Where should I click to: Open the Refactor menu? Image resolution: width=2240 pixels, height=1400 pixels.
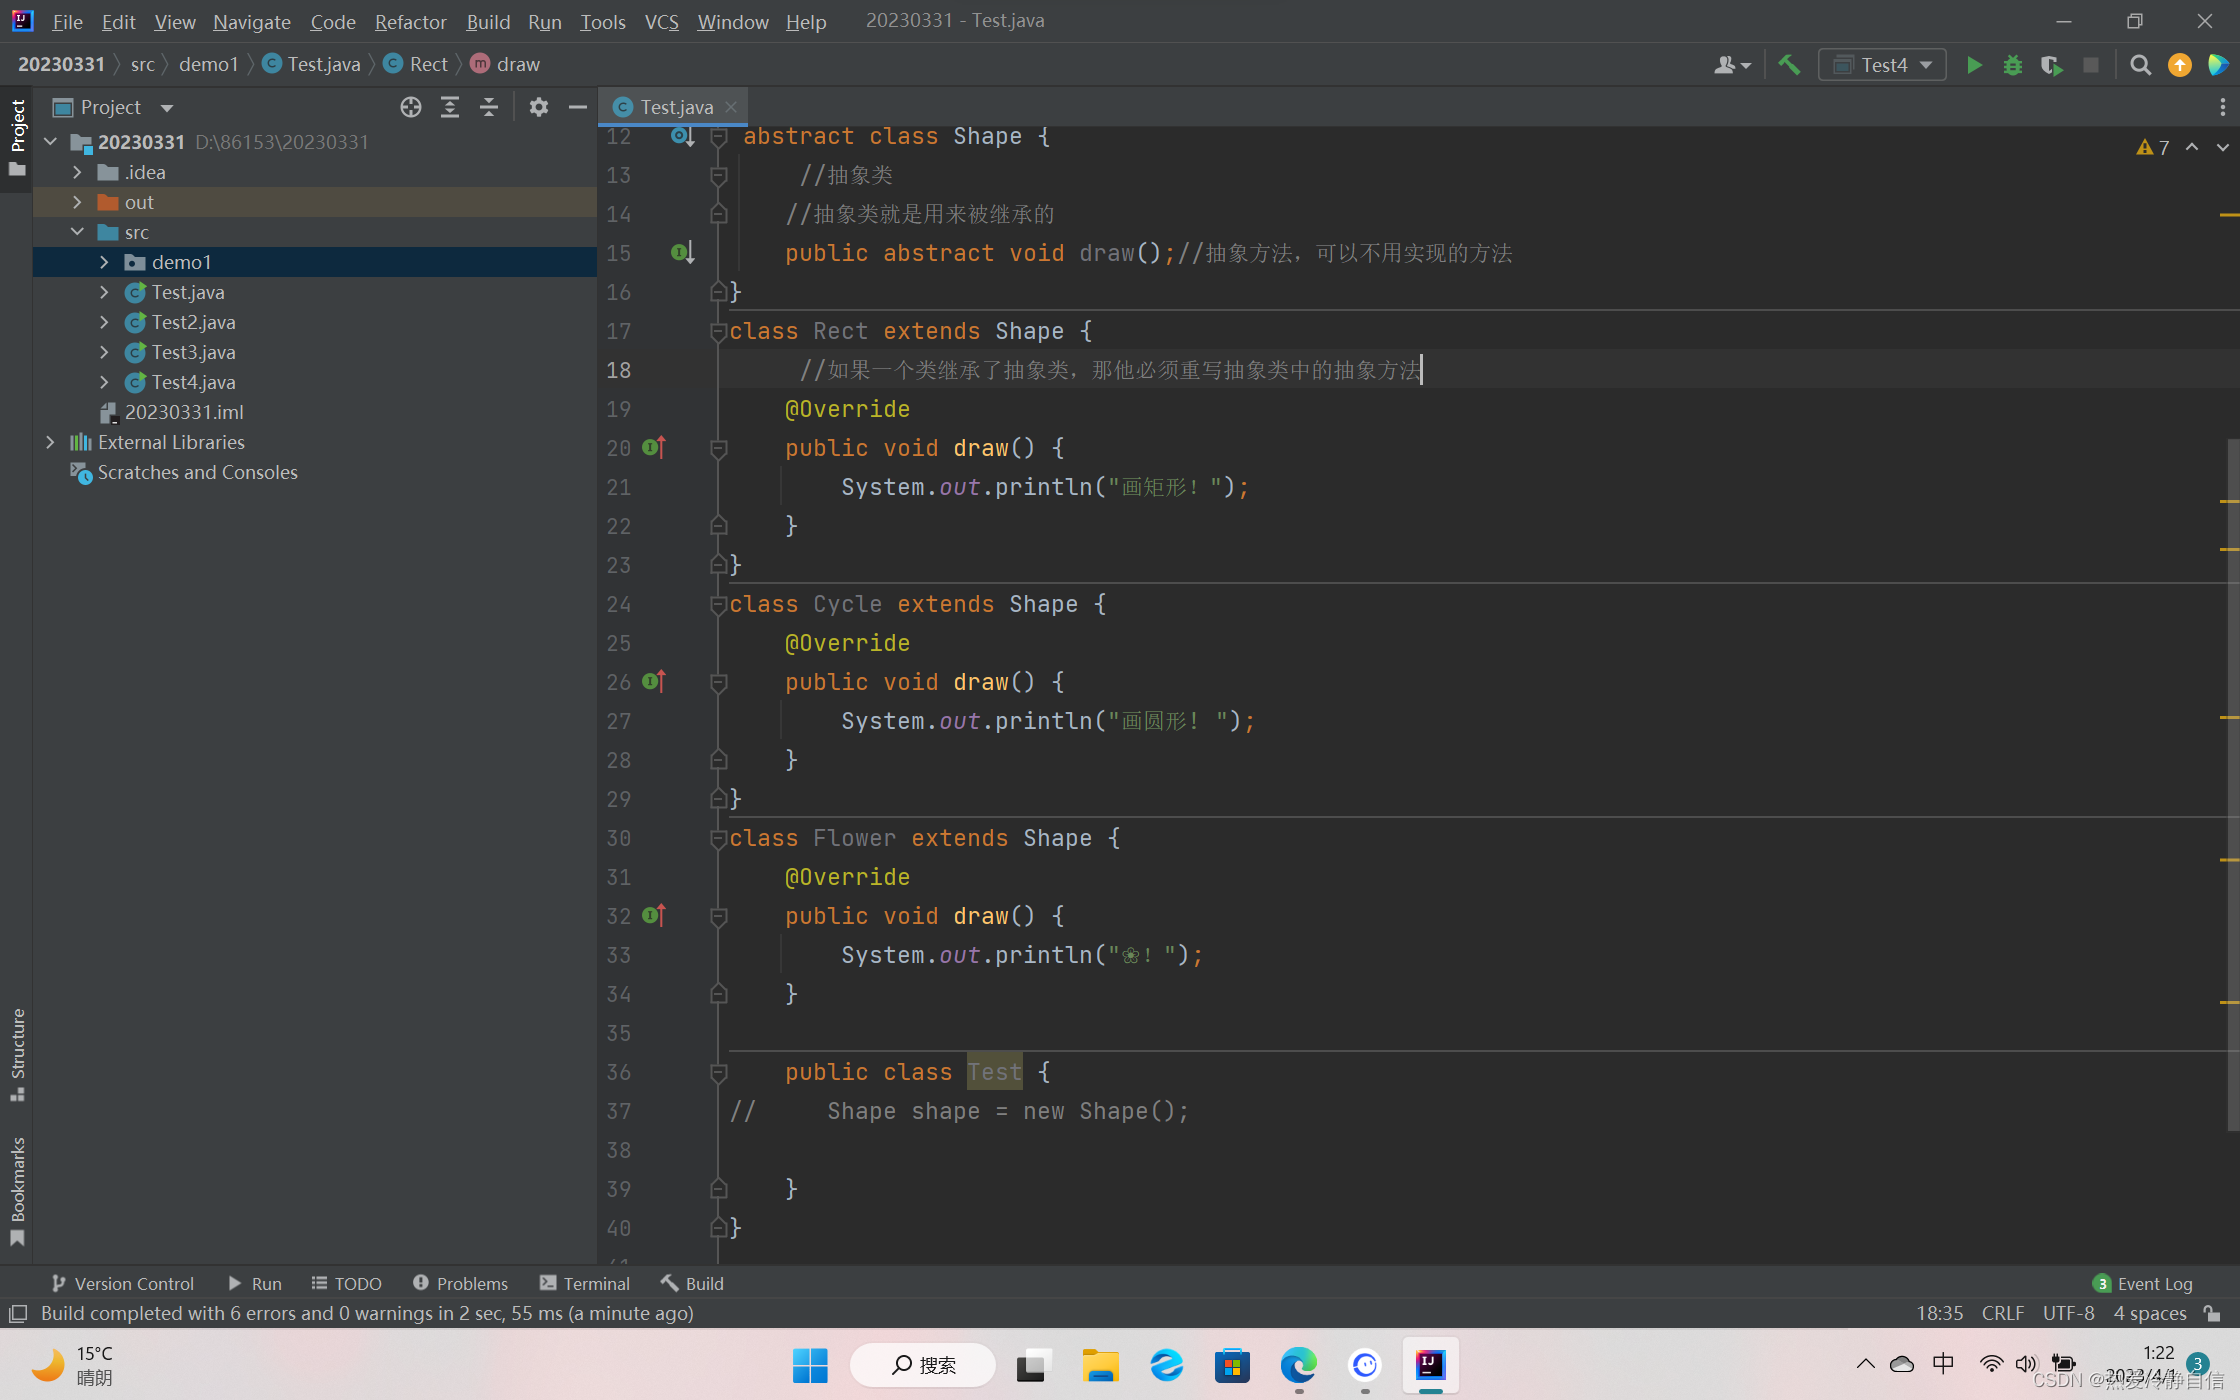tap(410, 21)
